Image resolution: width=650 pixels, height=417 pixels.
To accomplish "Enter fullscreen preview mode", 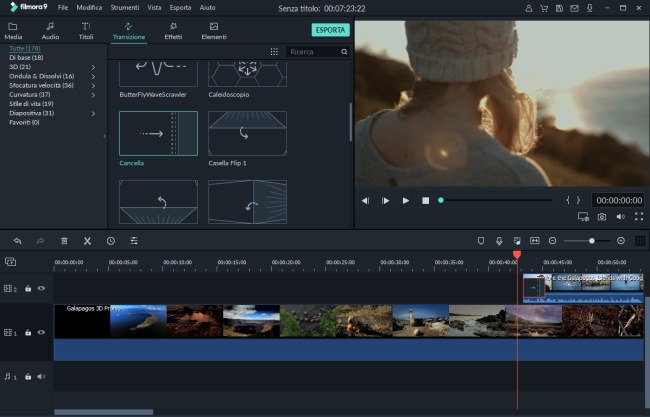I will [x=637, y=216].
